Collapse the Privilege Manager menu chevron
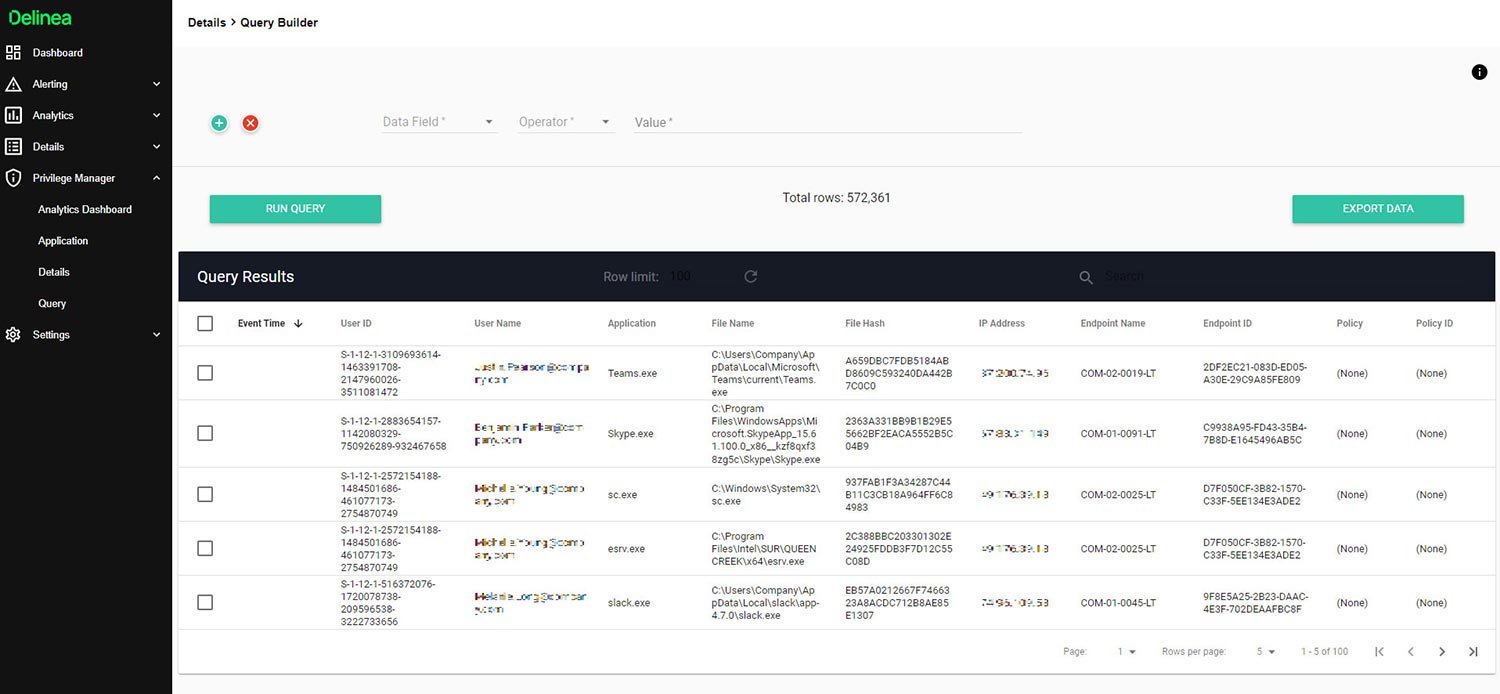 156,178
